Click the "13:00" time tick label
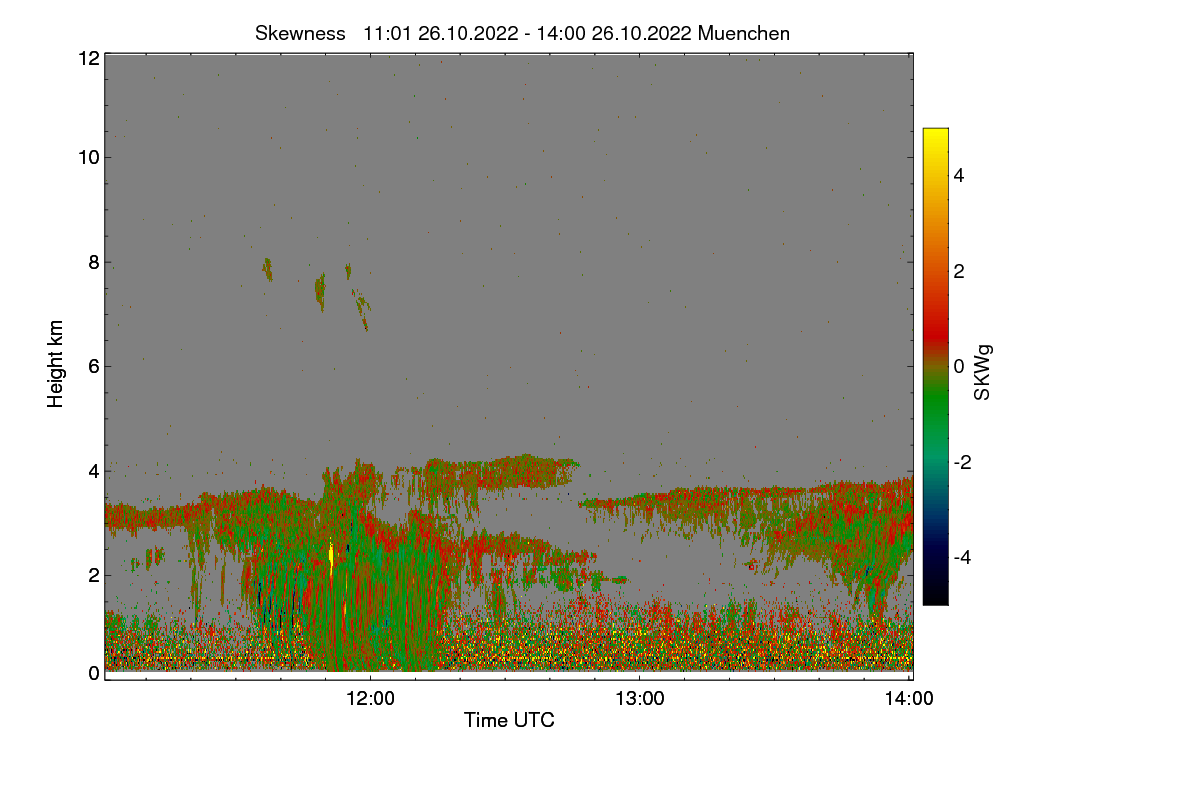Screen dimensions: 1200x800 point(639,699)
